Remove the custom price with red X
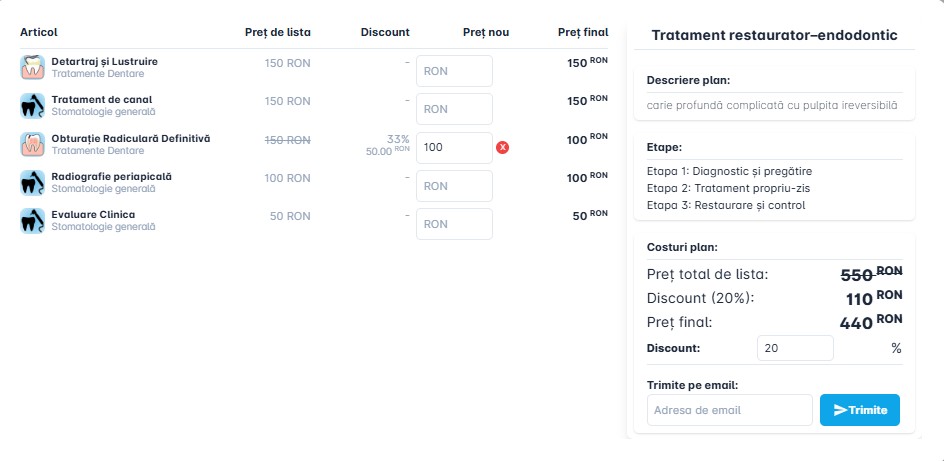This screenshot has height=461, width=944. point(503,148)
